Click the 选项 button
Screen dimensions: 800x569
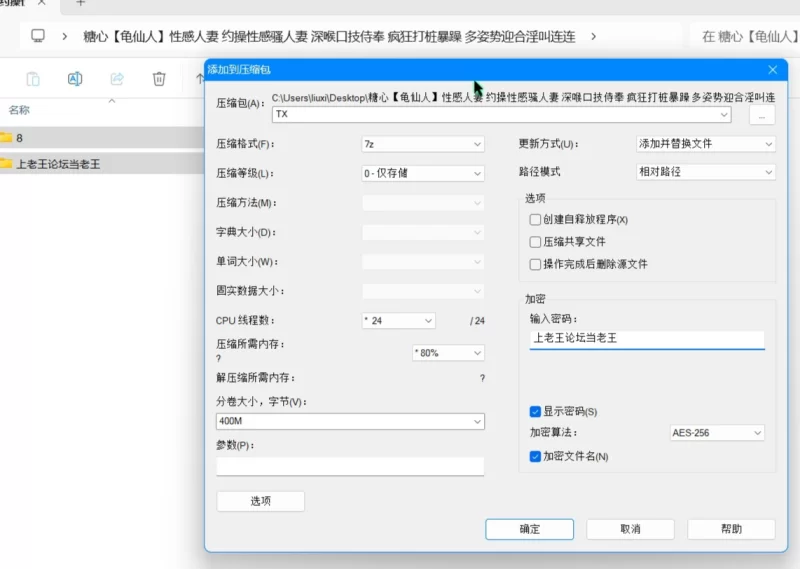261,501
